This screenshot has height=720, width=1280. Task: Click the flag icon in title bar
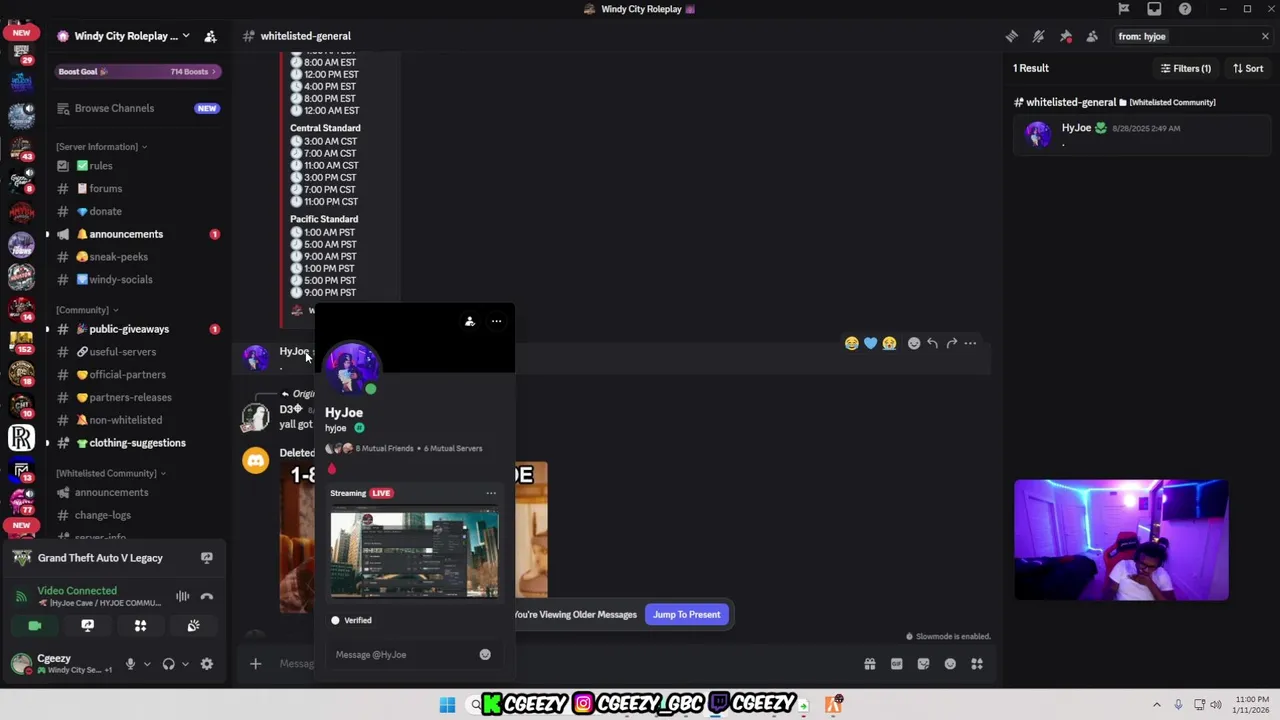pos(1124,9)
